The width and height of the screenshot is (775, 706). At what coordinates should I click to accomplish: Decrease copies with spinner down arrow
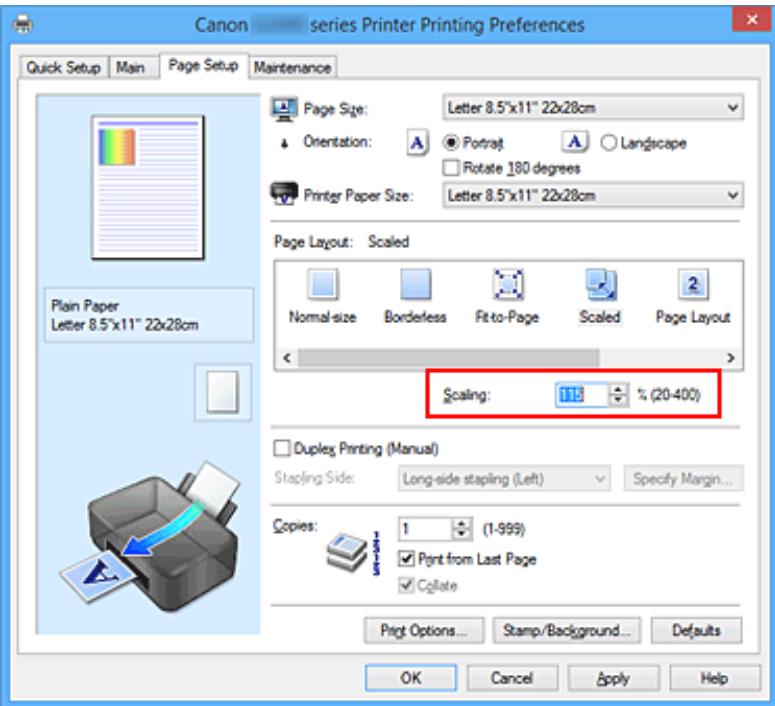(462, 534)
